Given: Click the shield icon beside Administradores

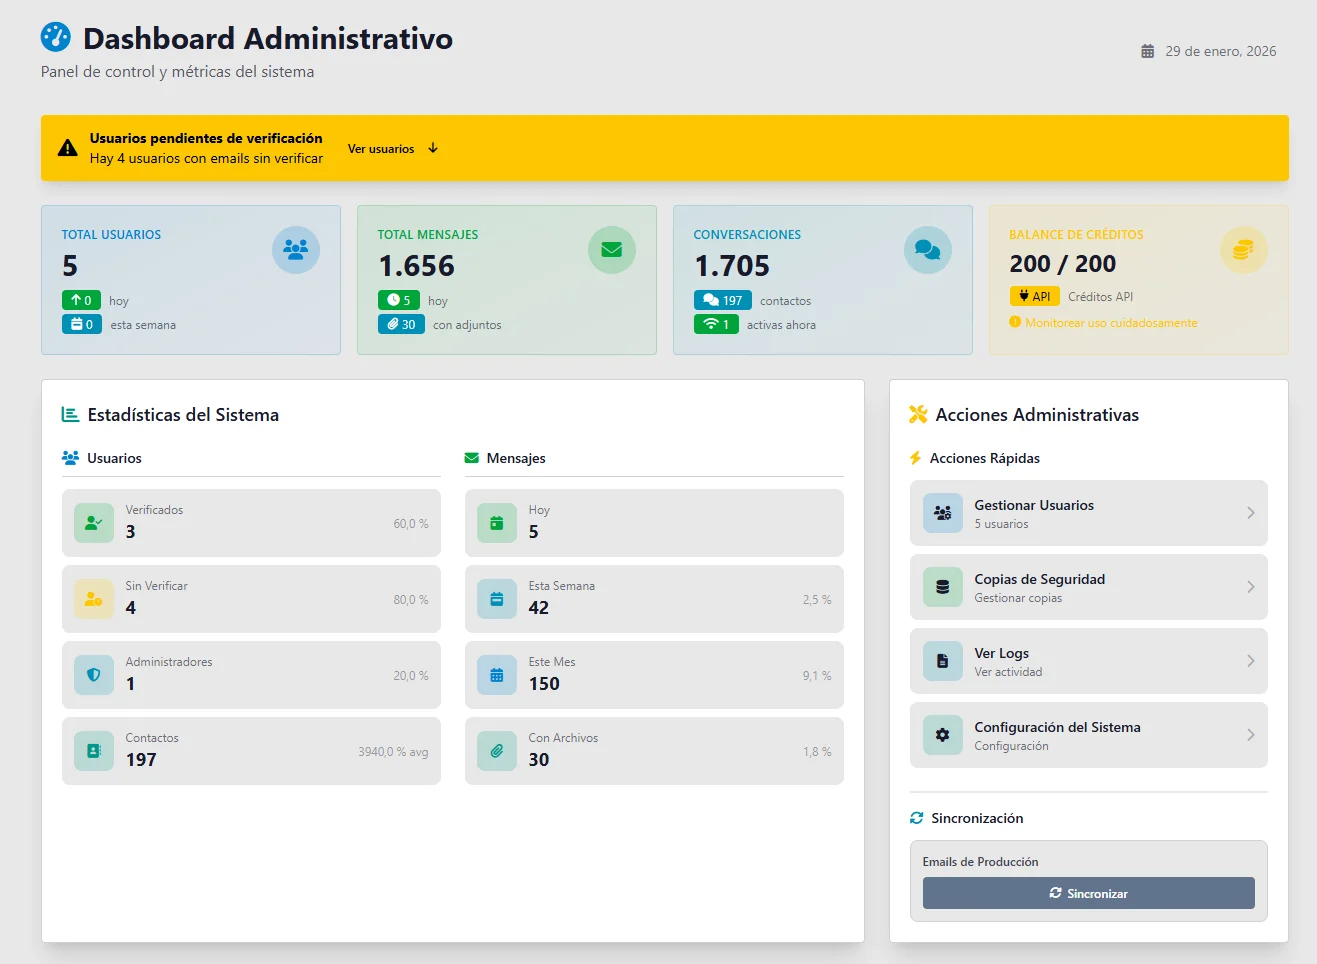Looking at the screenshot, I should [94, 675].
